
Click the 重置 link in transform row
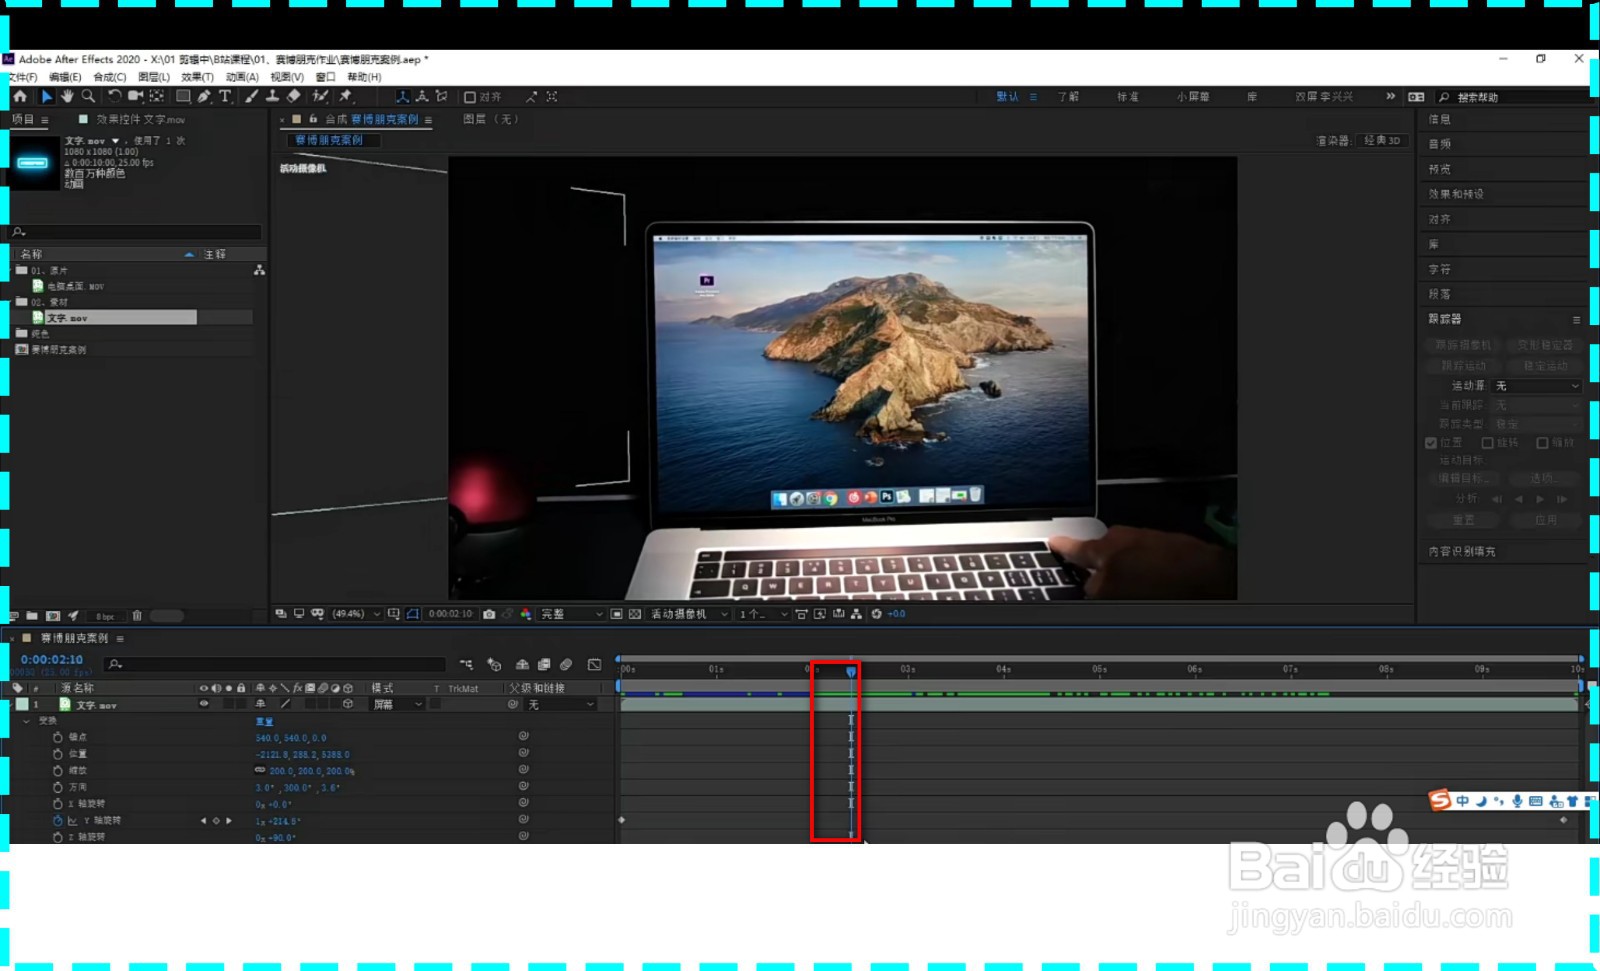tap(264, 721)
